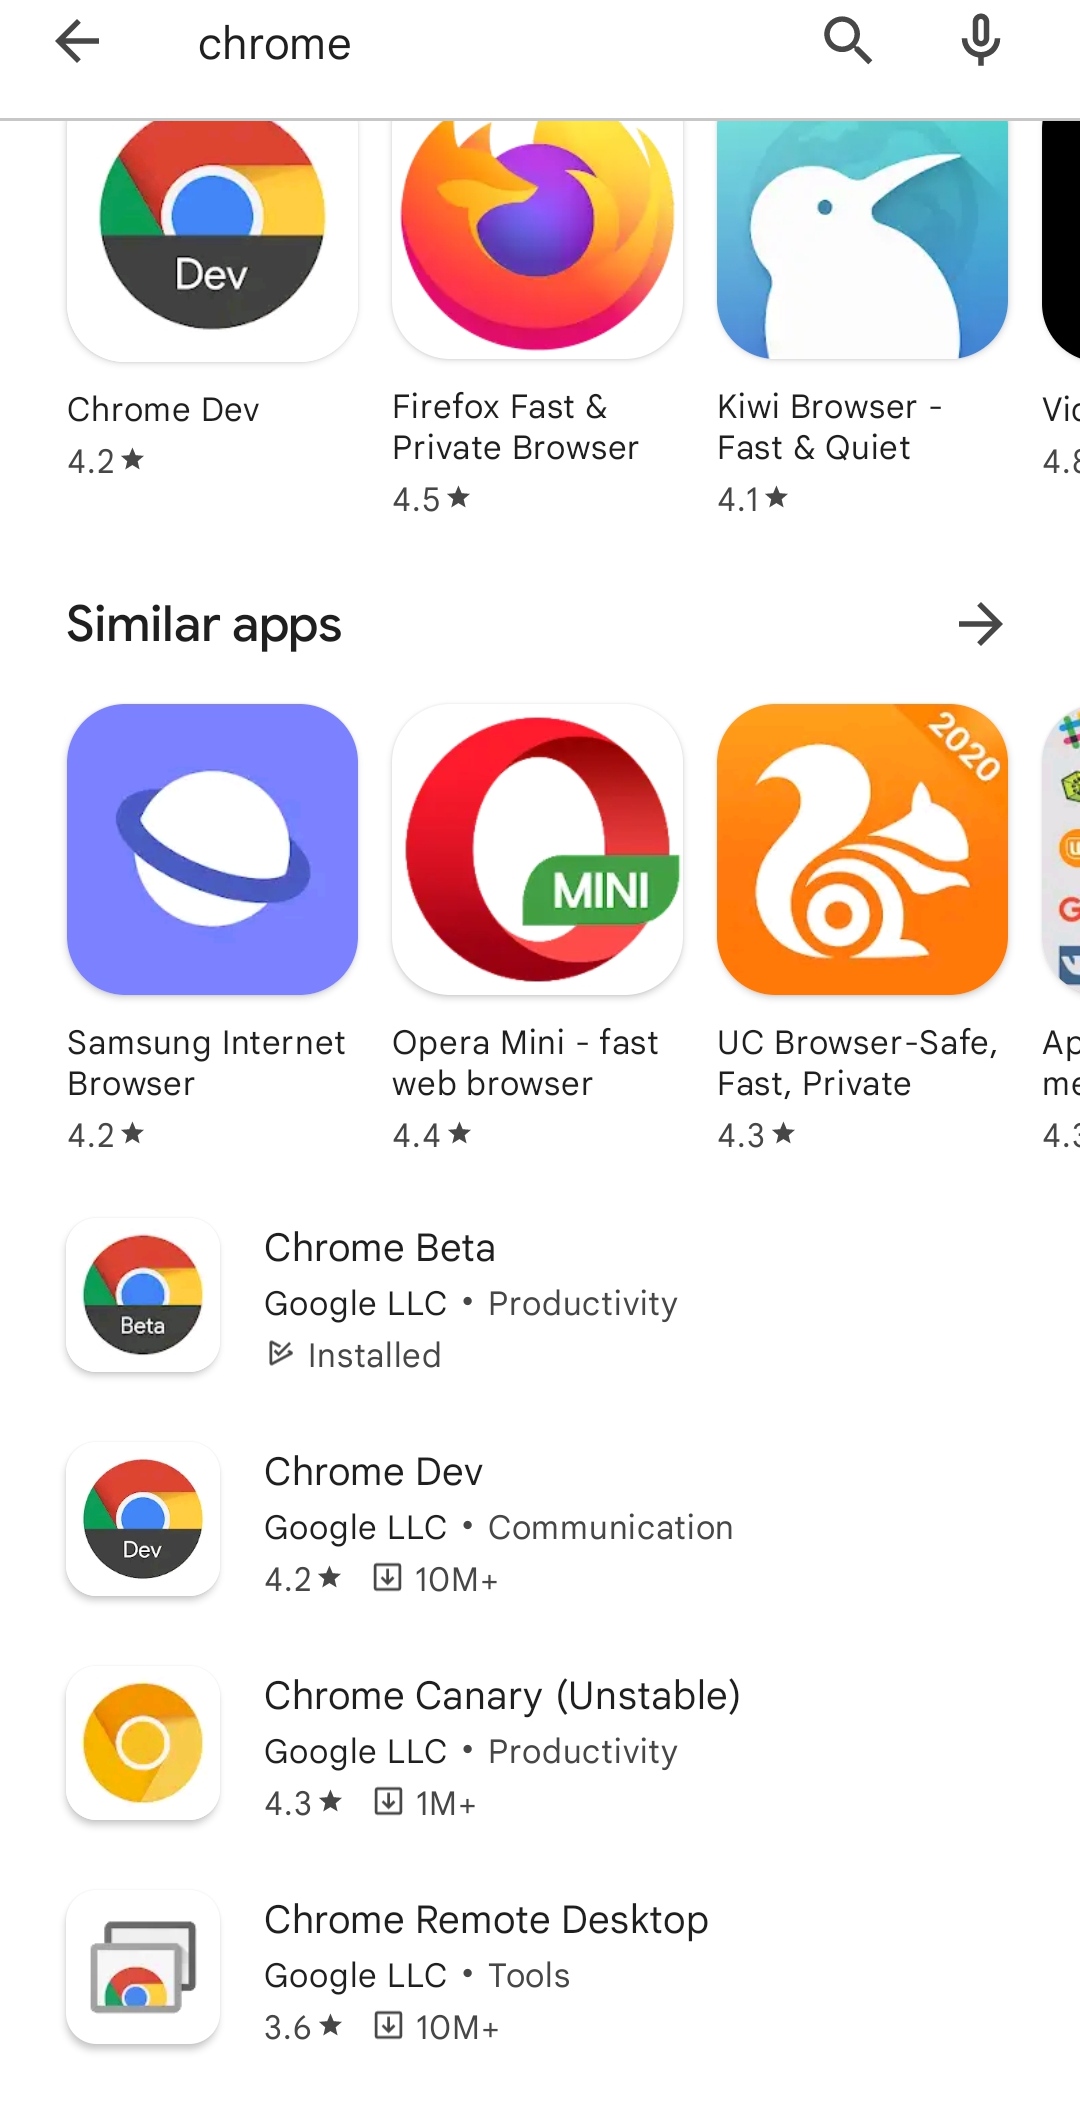Activate voice search microphone

coord(981,42)
